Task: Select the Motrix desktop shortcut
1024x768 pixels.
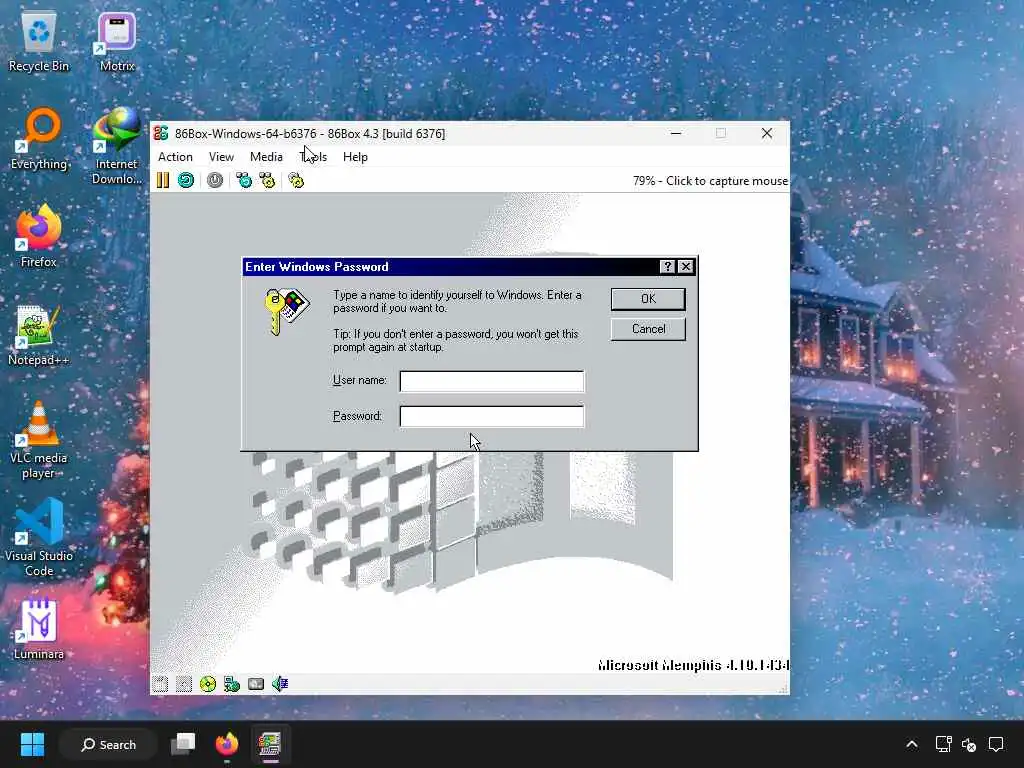Action: tap(117, 42)
